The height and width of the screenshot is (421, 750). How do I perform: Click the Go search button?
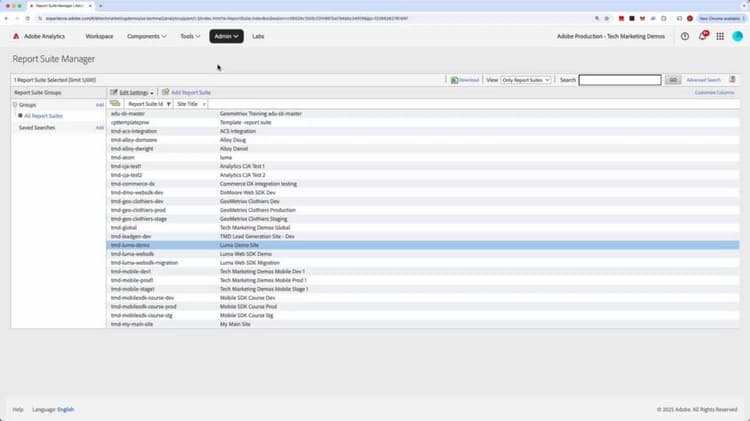tap(673, 80)
